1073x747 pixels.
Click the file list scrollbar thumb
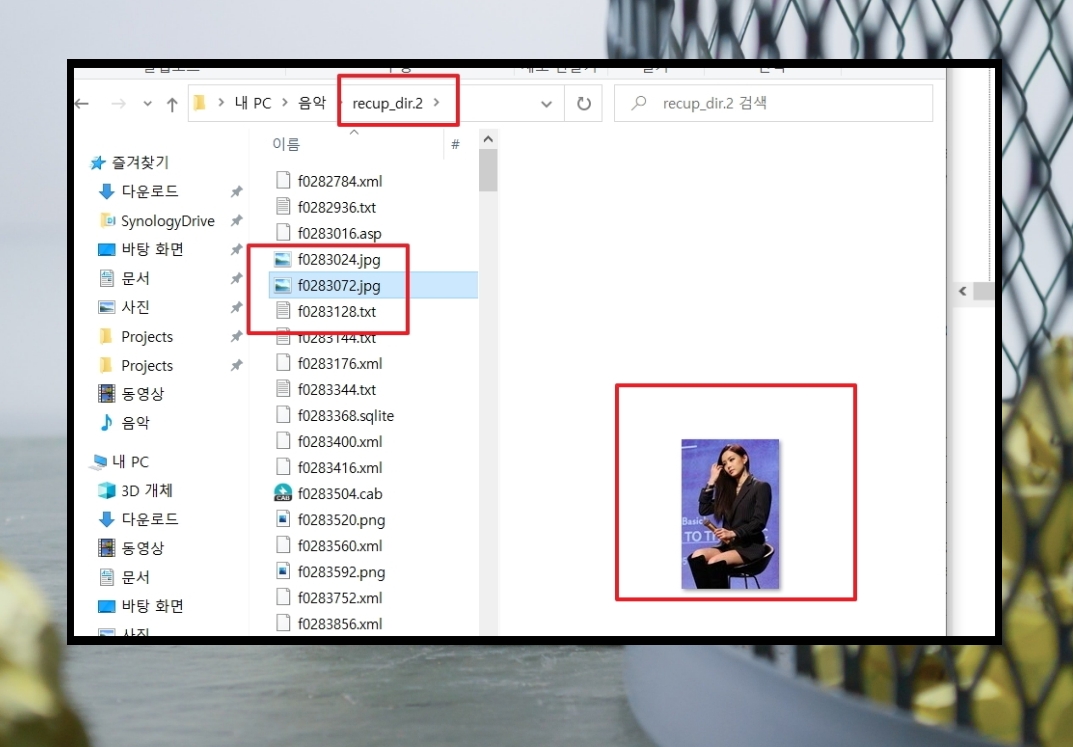point(488,170)
